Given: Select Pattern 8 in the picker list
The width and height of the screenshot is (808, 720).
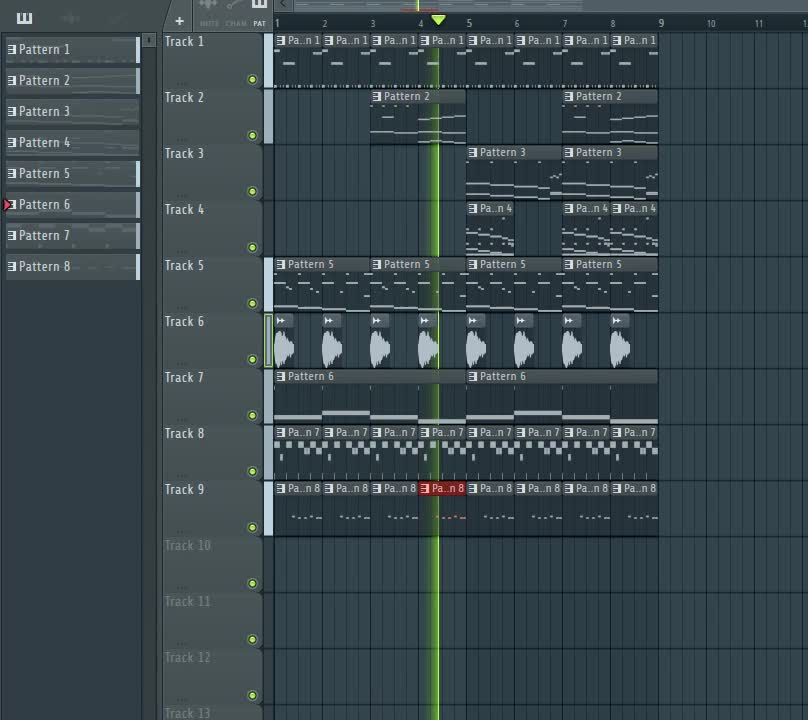Looking at the screenshot, I should coord(73,266).
